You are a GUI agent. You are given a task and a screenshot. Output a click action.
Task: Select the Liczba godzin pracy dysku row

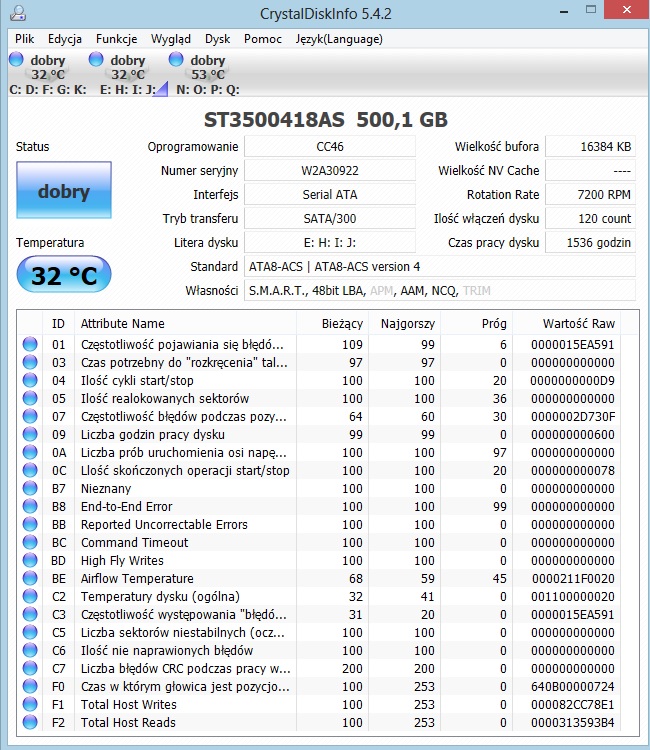tap(319, 434)
